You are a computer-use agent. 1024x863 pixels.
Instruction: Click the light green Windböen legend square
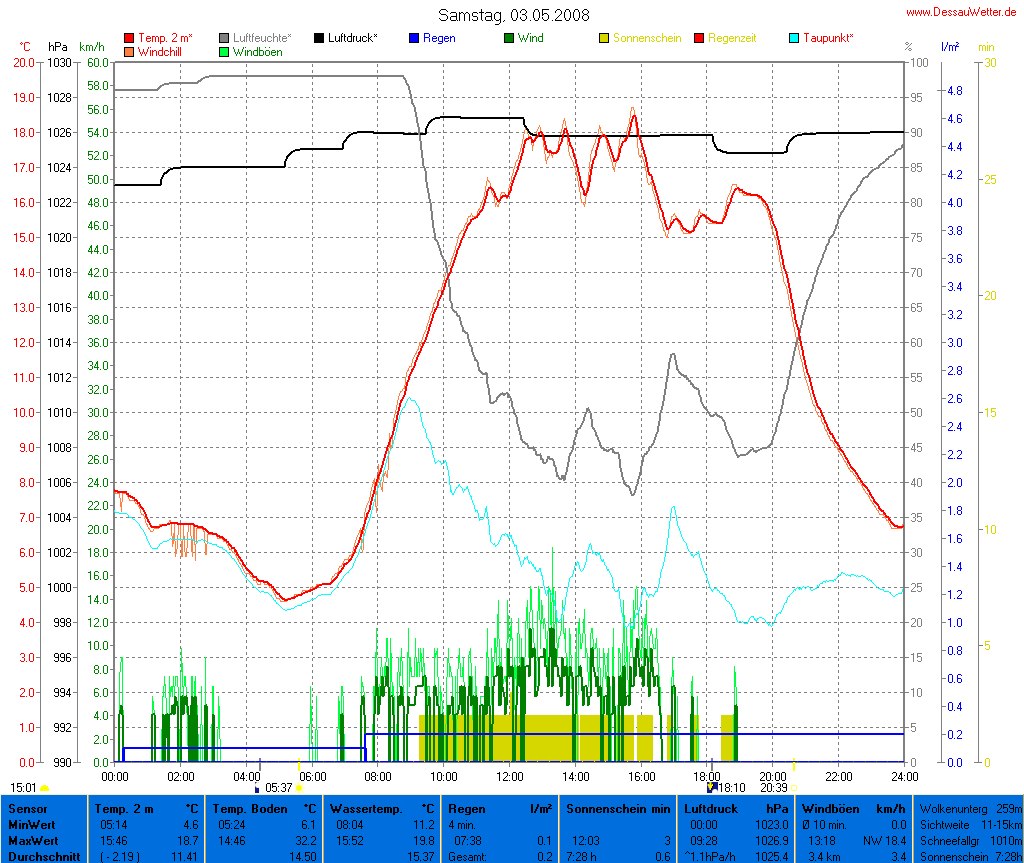[225, 51]
